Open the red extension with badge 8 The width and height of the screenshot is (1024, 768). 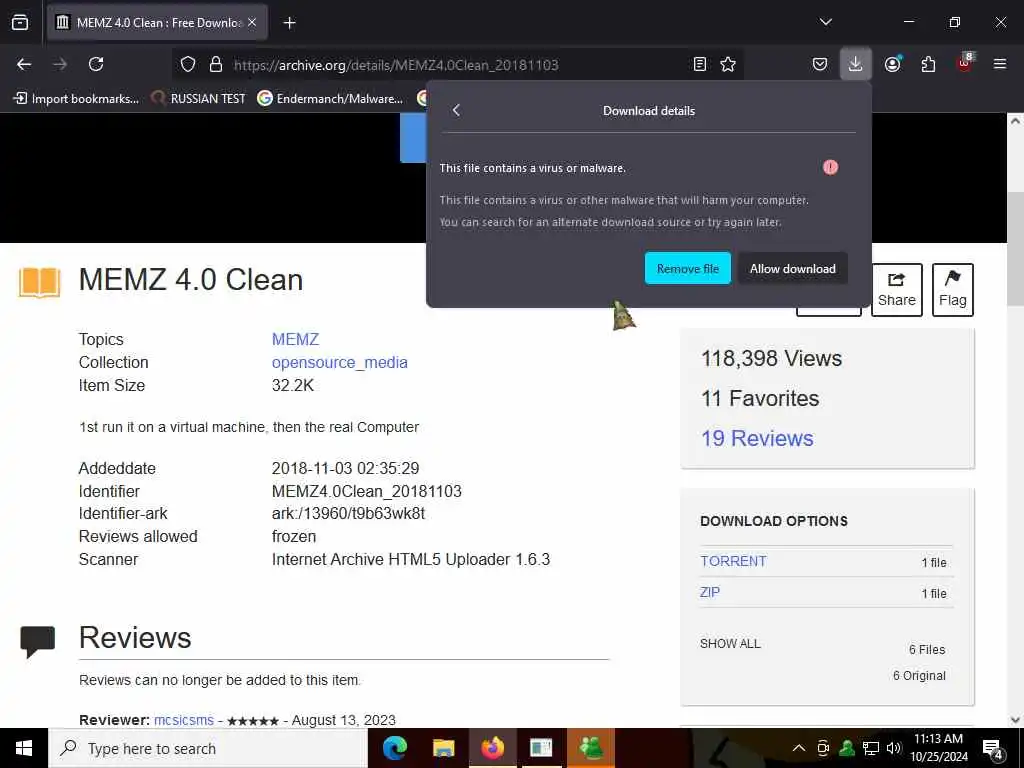click(x=965, y=63)
